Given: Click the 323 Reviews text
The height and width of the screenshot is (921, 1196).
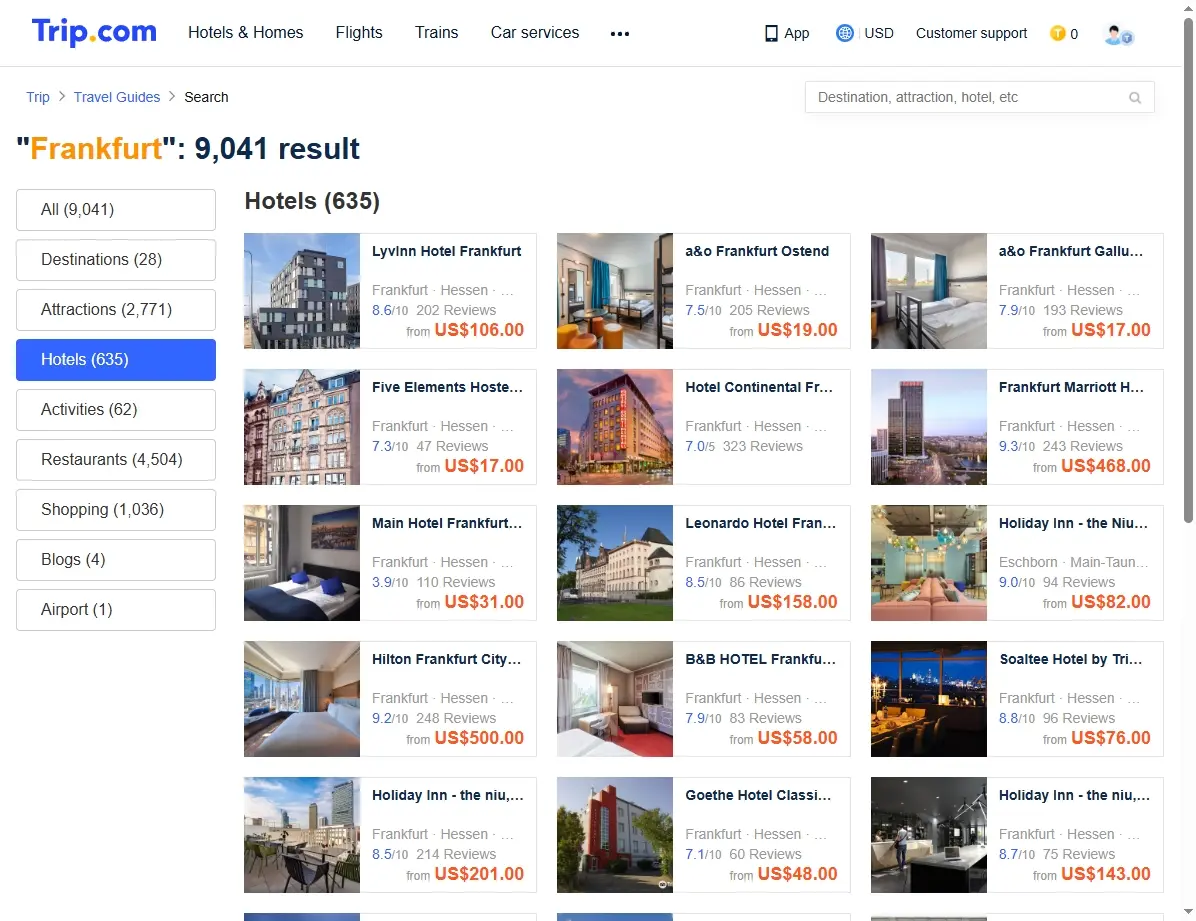Looking at the screenshot, I should pos(763,446).
